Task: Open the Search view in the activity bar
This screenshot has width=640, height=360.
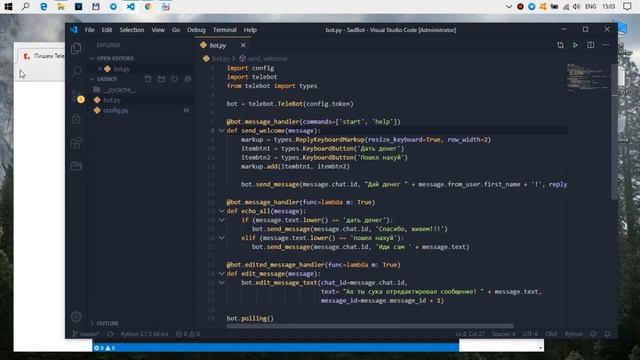Action: (76, 72)
